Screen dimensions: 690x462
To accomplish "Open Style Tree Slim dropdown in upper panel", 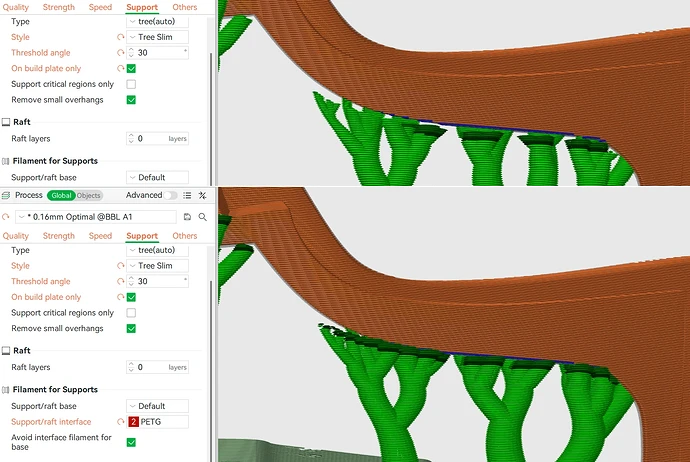I will [x=158, y=37].
